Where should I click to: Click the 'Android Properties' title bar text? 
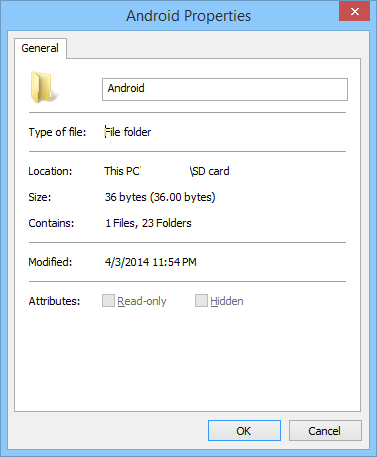coord(188,16)
